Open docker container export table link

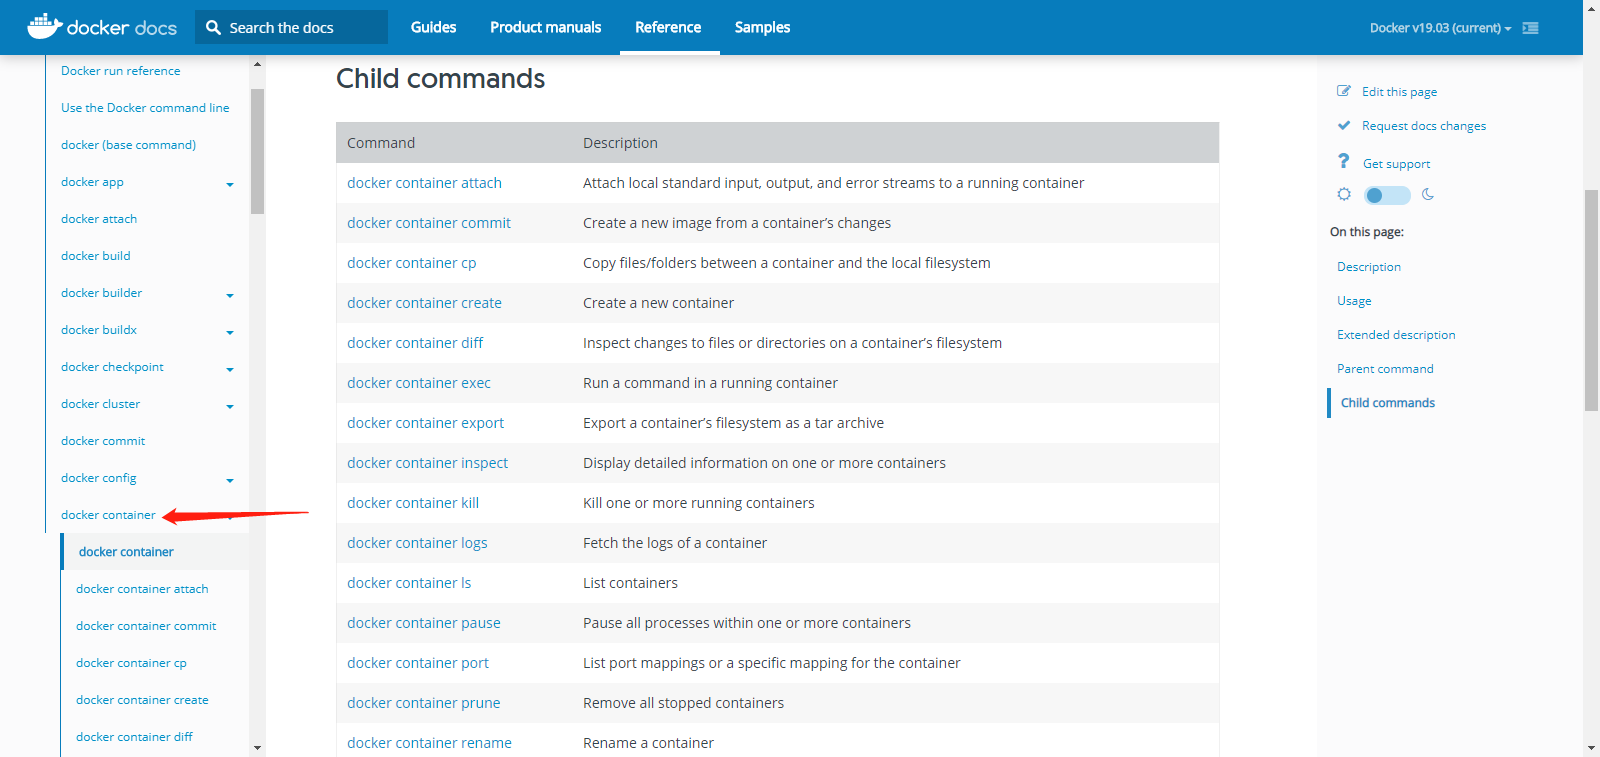(425, 423)
